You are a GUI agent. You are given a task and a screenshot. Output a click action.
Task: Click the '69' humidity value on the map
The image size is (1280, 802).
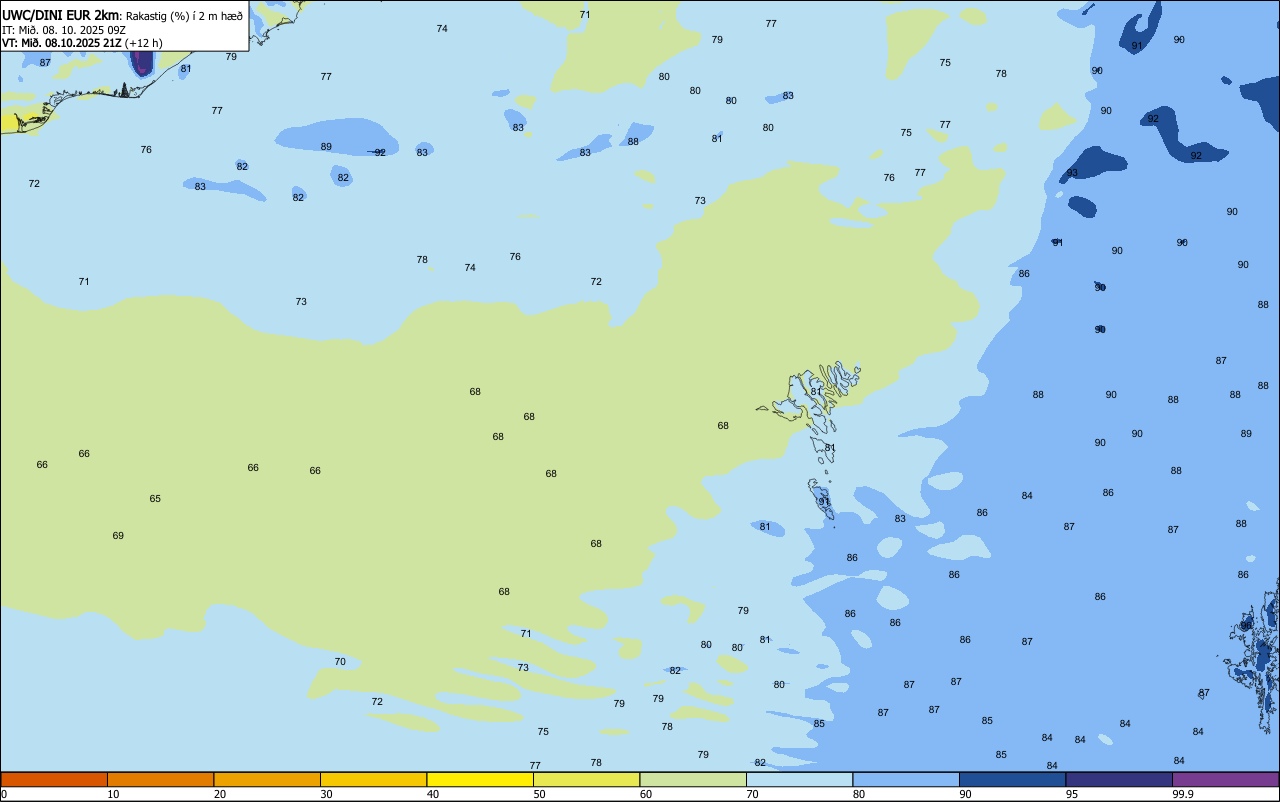[118, 536]
